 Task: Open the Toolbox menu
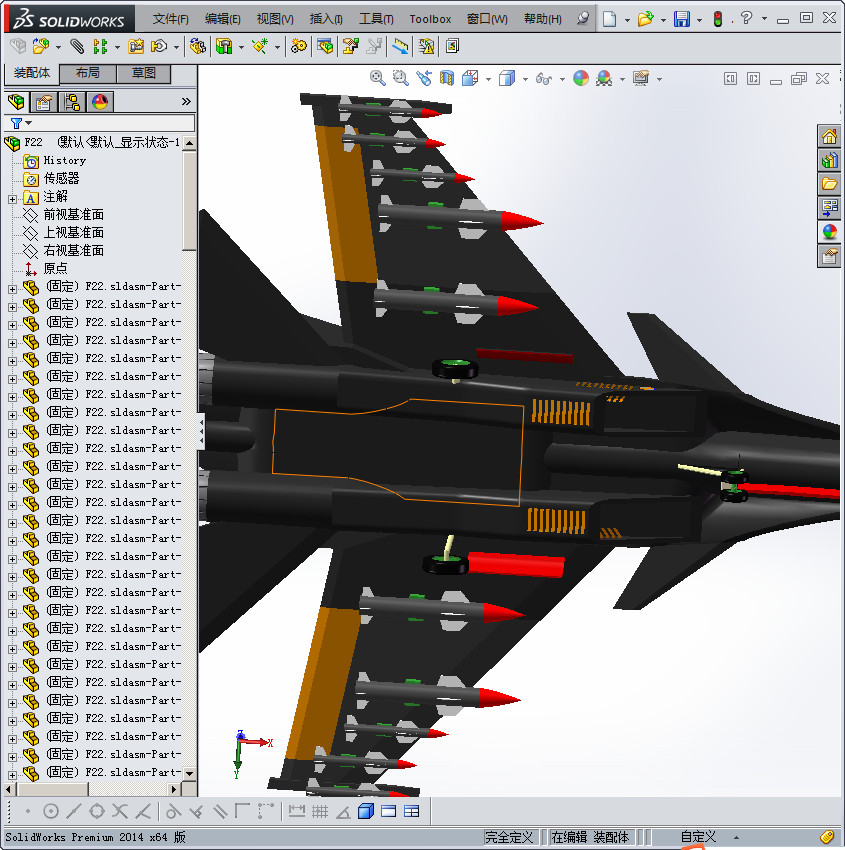click(x=430, y=20)
